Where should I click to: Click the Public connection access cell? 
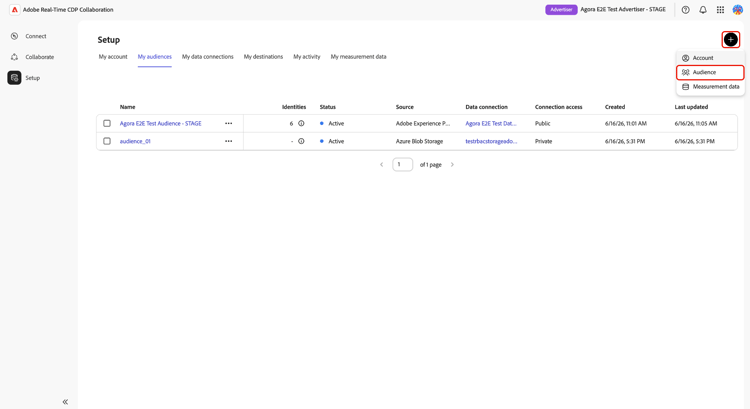click(x=542, y=123)
